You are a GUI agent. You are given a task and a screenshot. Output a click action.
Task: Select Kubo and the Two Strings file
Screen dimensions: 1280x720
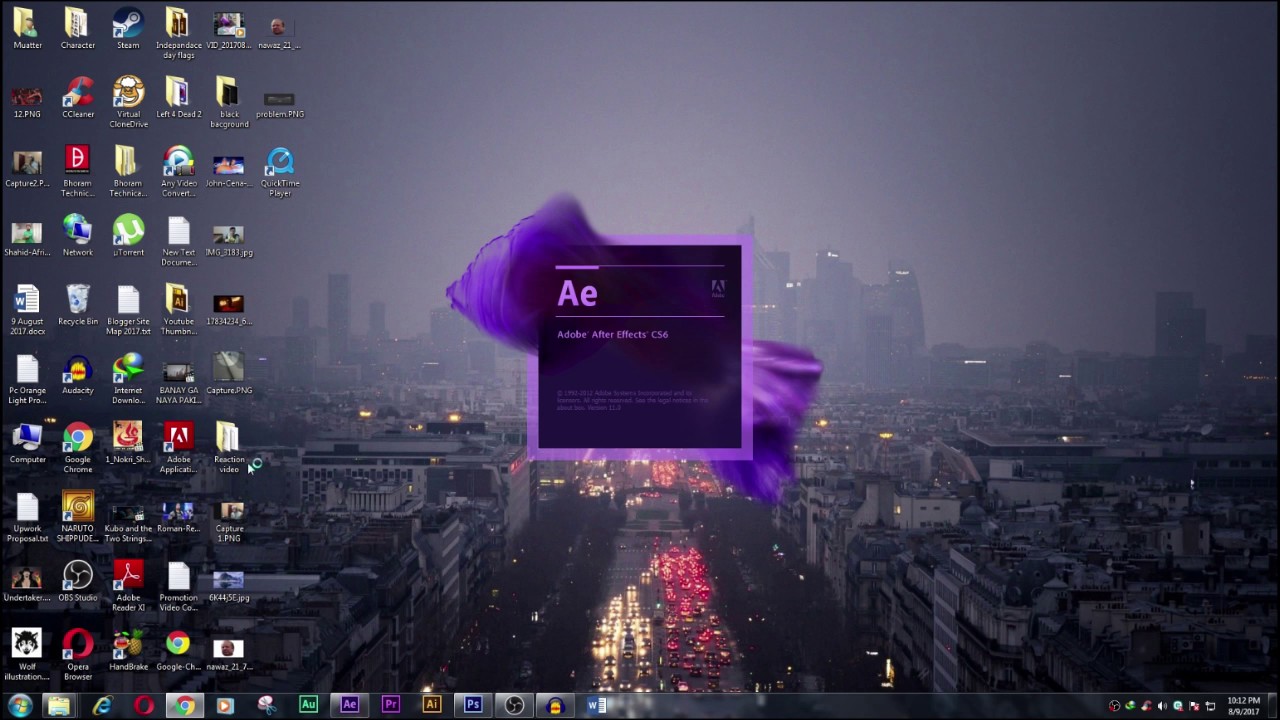pyautogui.click(x=128, y=520)
